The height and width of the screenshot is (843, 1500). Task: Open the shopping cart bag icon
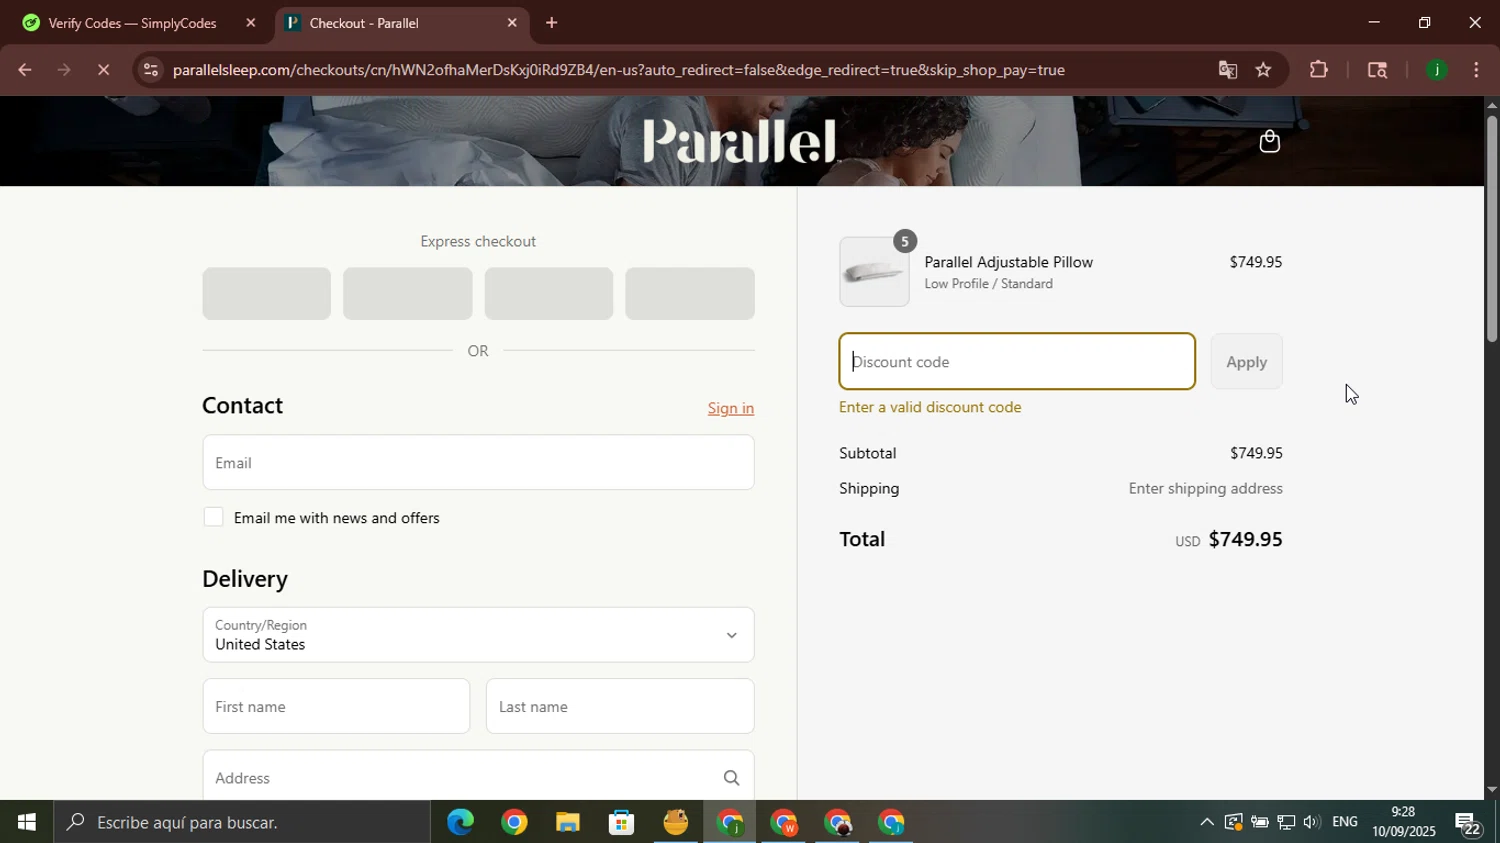click(x=1269, y=142)
